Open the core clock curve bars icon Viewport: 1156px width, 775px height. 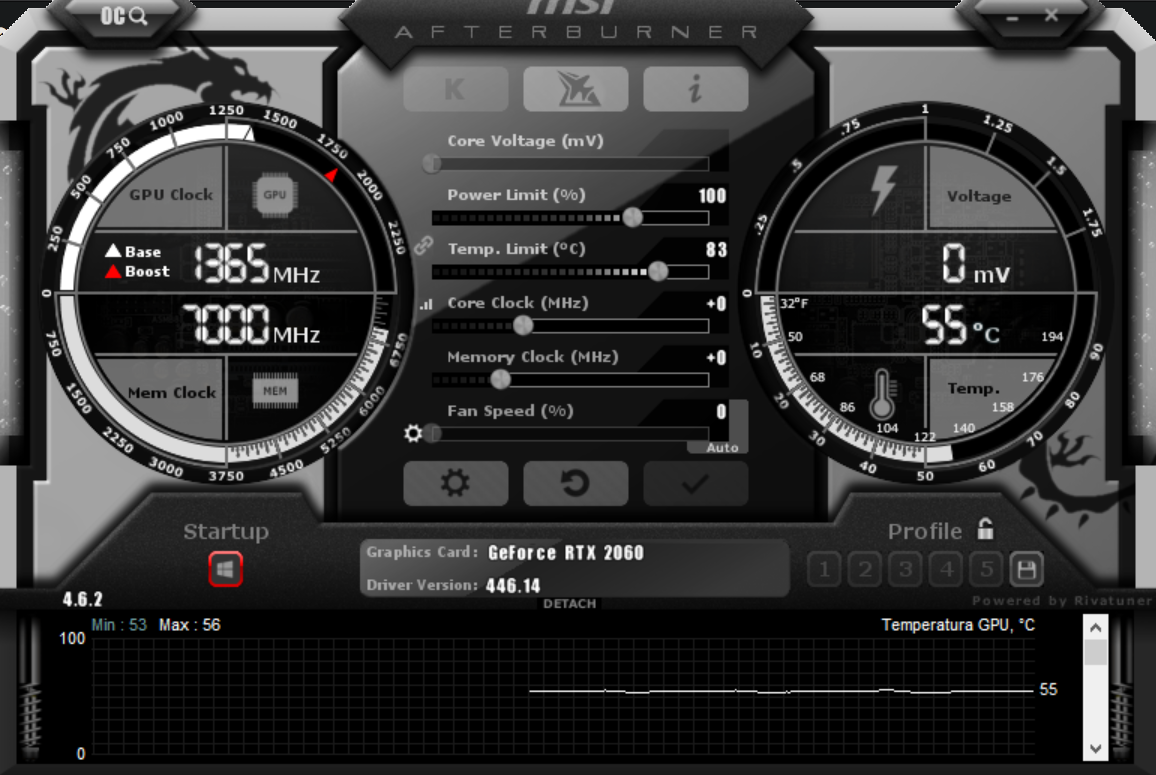[426, 303]
